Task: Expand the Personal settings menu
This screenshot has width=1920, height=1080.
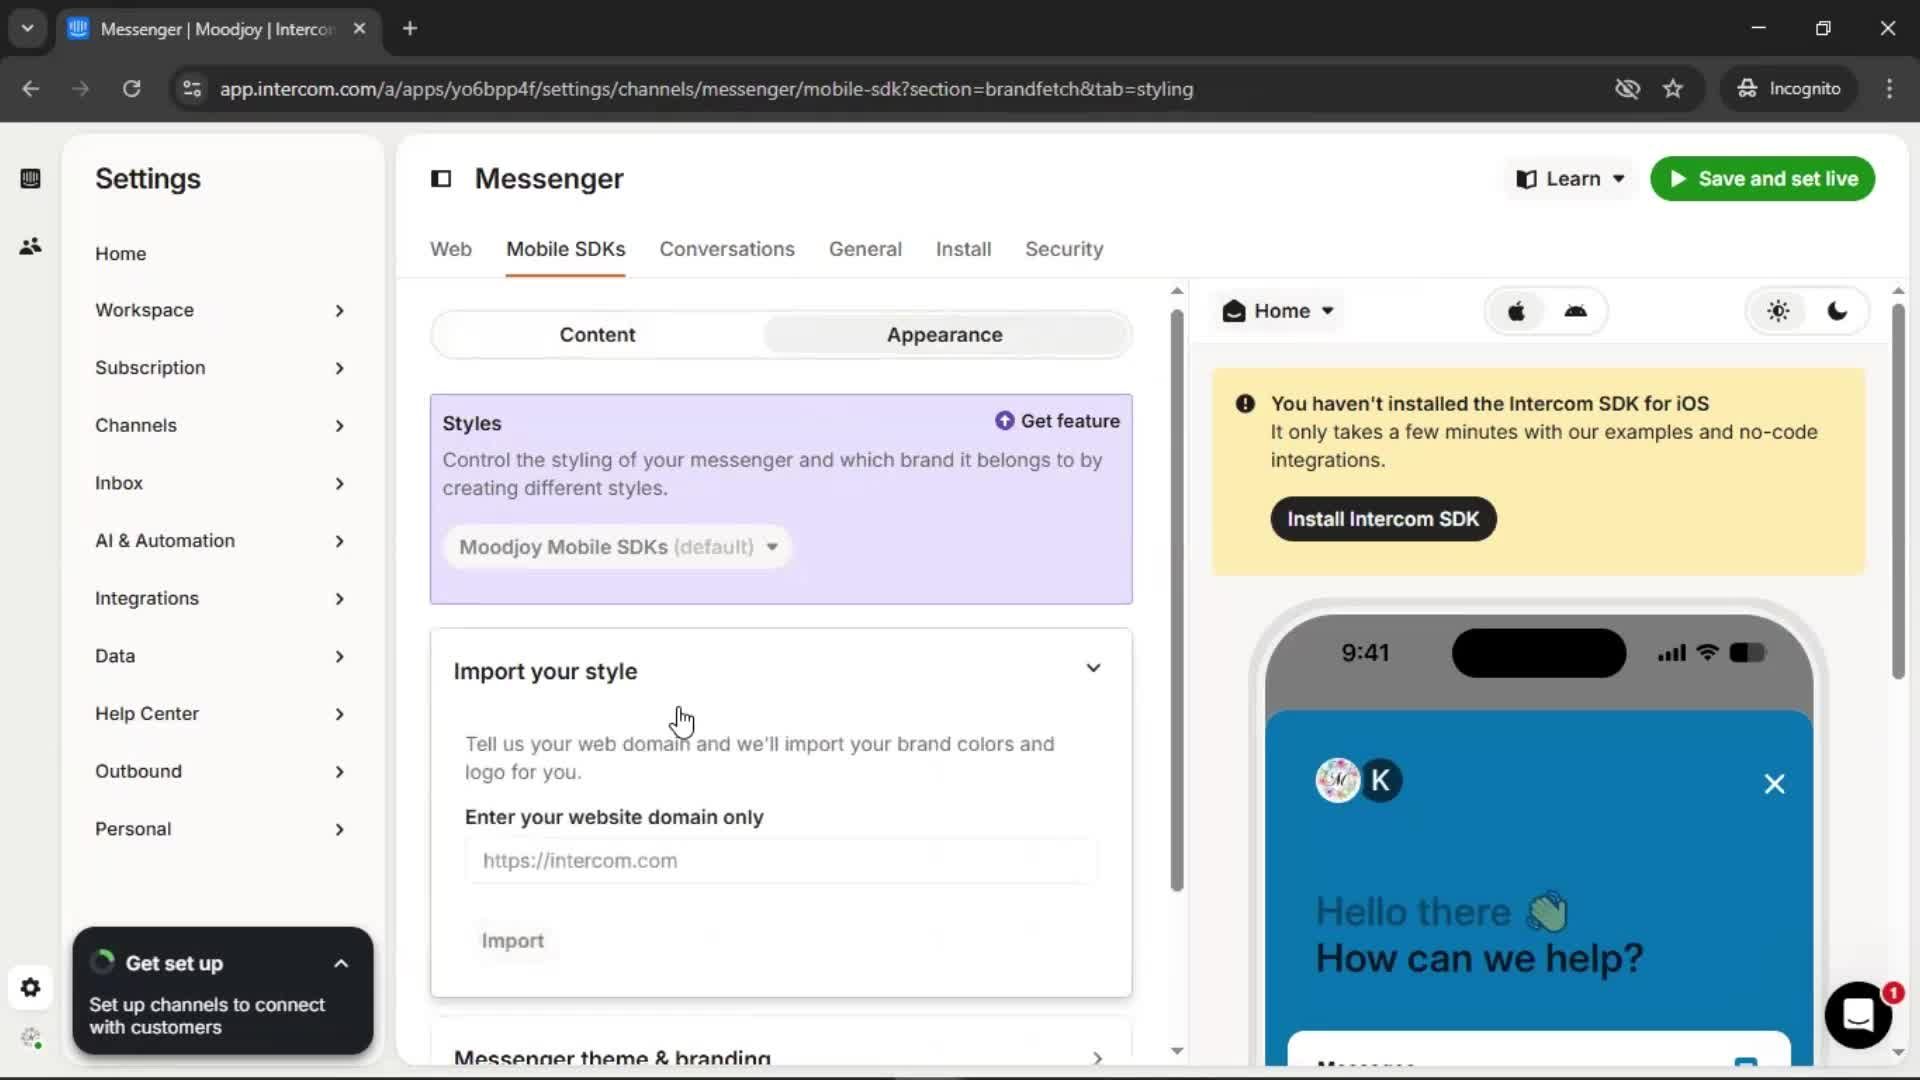Action: coord(220,829)
